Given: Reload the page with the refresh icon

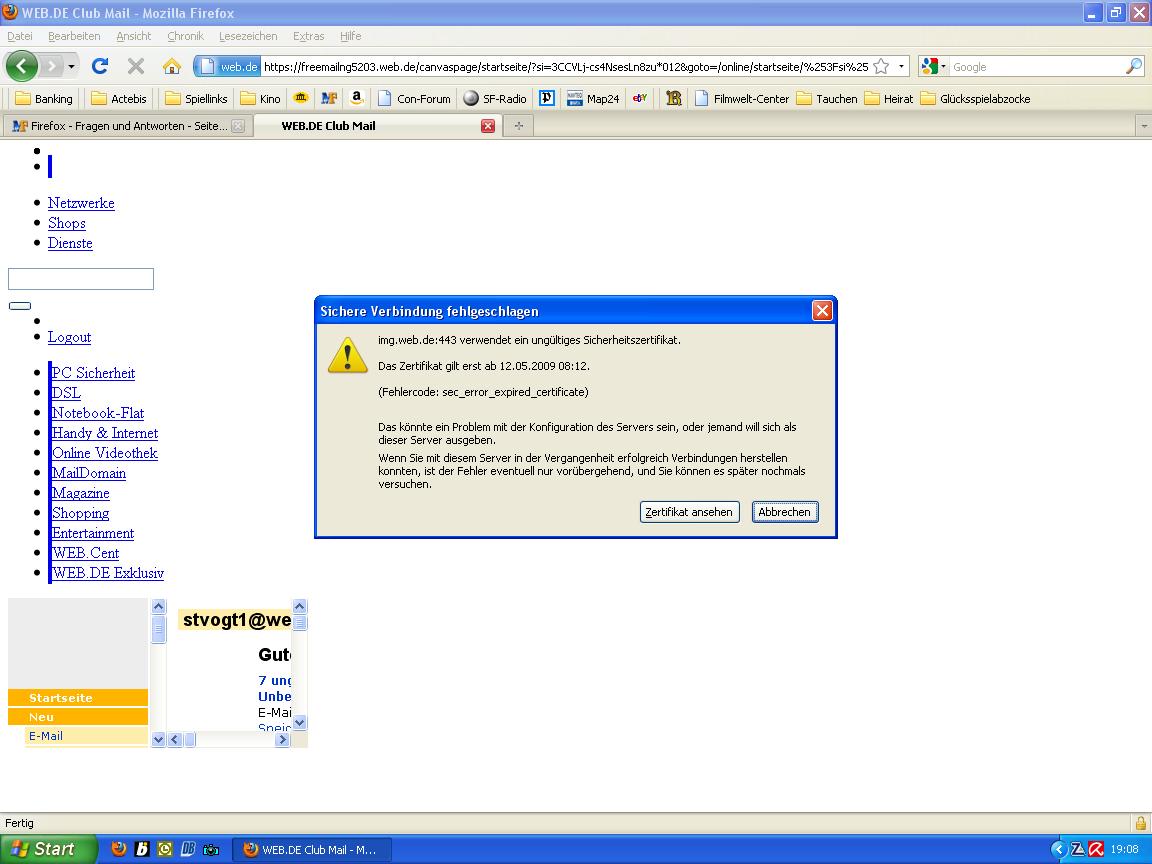Looking at the screenshot, I should 100,66.
